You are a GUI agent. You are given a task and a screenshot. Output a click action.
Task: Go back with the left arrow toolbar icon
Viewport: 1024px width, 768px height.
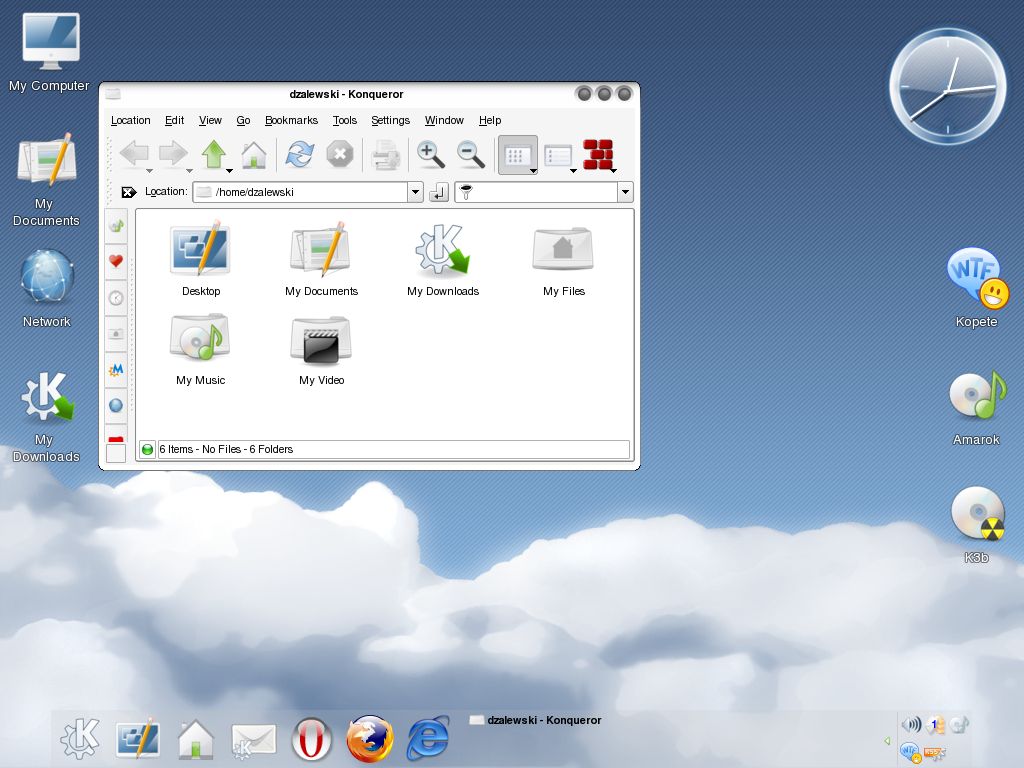coord(134,154)
